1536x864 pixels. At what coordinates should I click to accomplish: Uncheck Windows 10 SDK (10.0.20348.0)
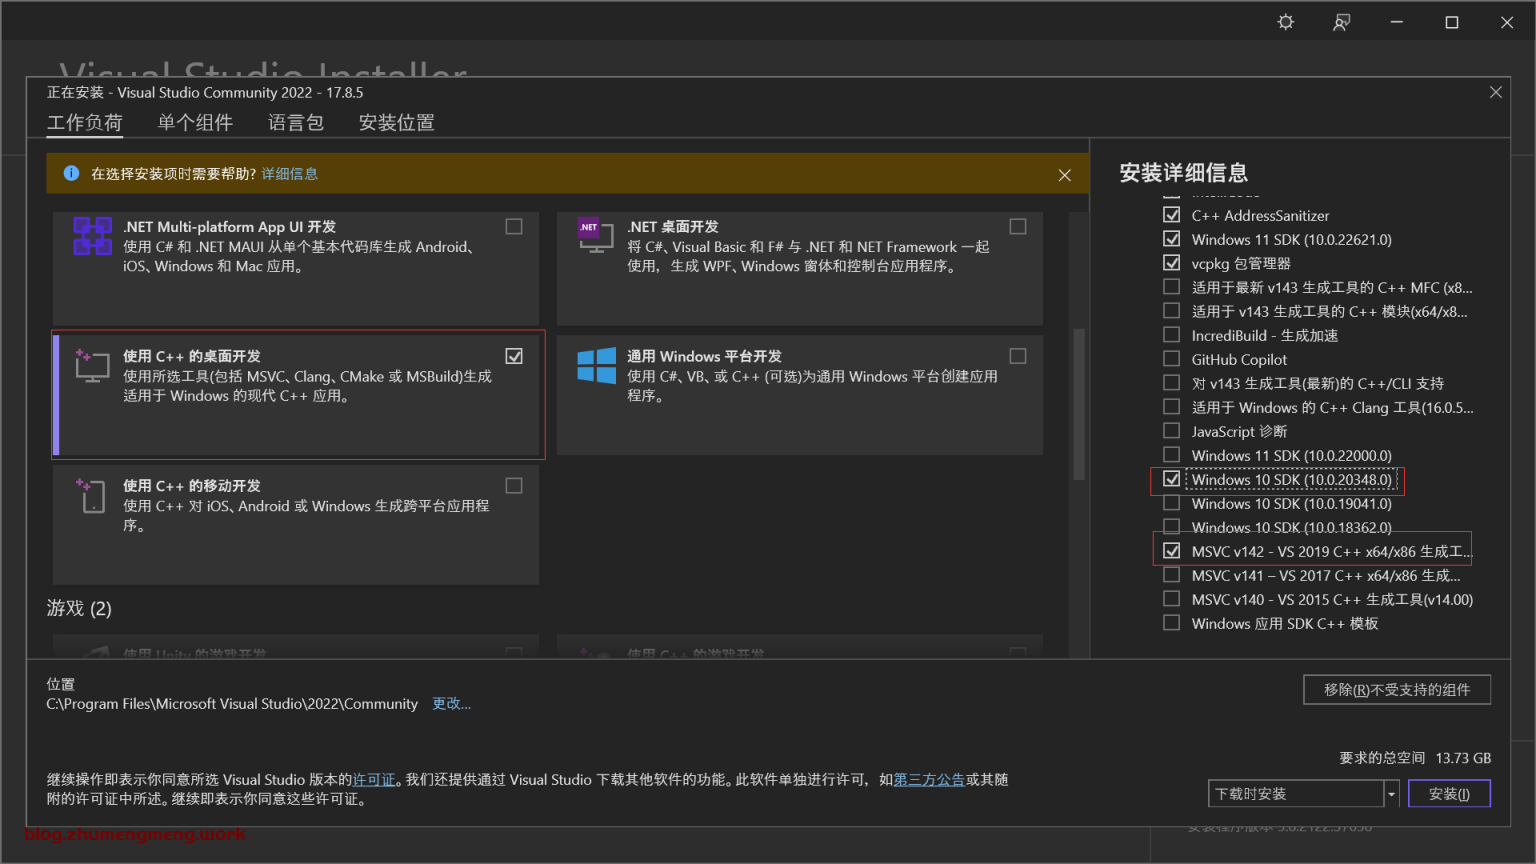pyautogui.click(x=1172, y=479)
